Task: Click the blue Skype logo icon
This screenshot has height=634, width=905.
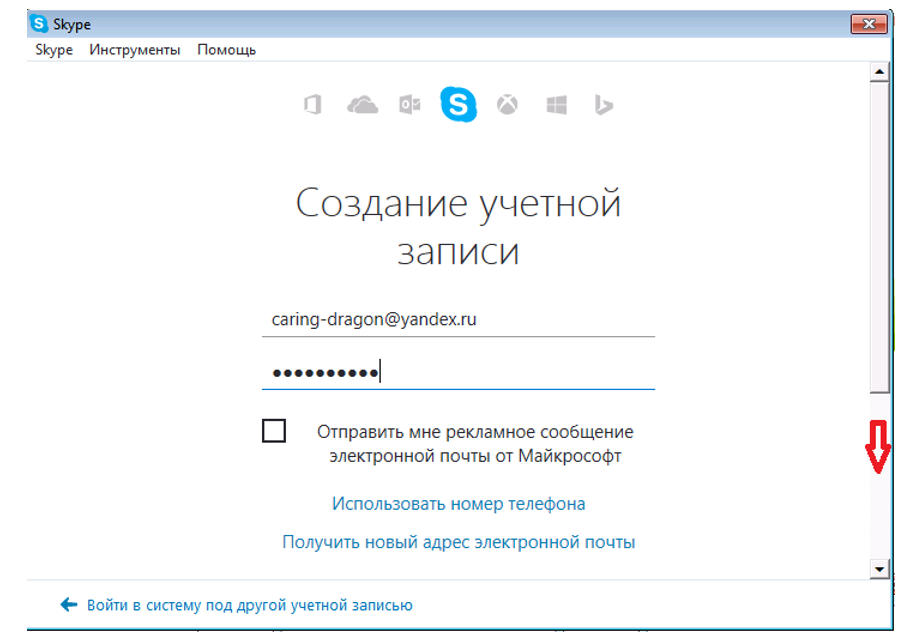Action: click(458, 105)
